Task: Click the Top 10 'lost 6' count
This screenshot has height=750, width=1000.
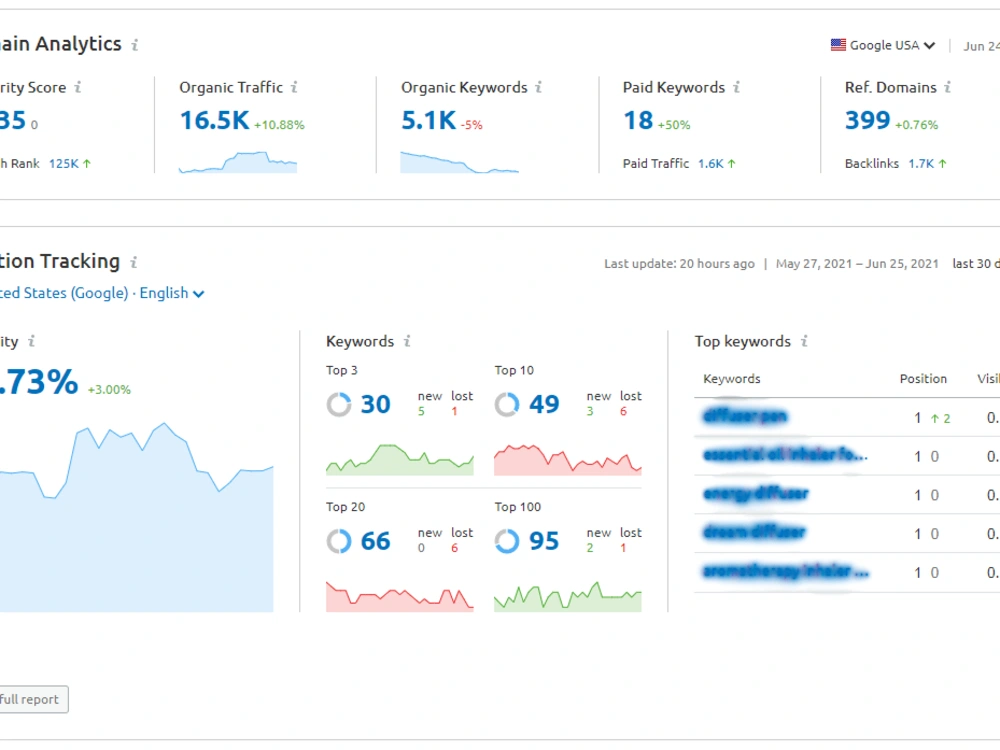Action: click(624, 411)
